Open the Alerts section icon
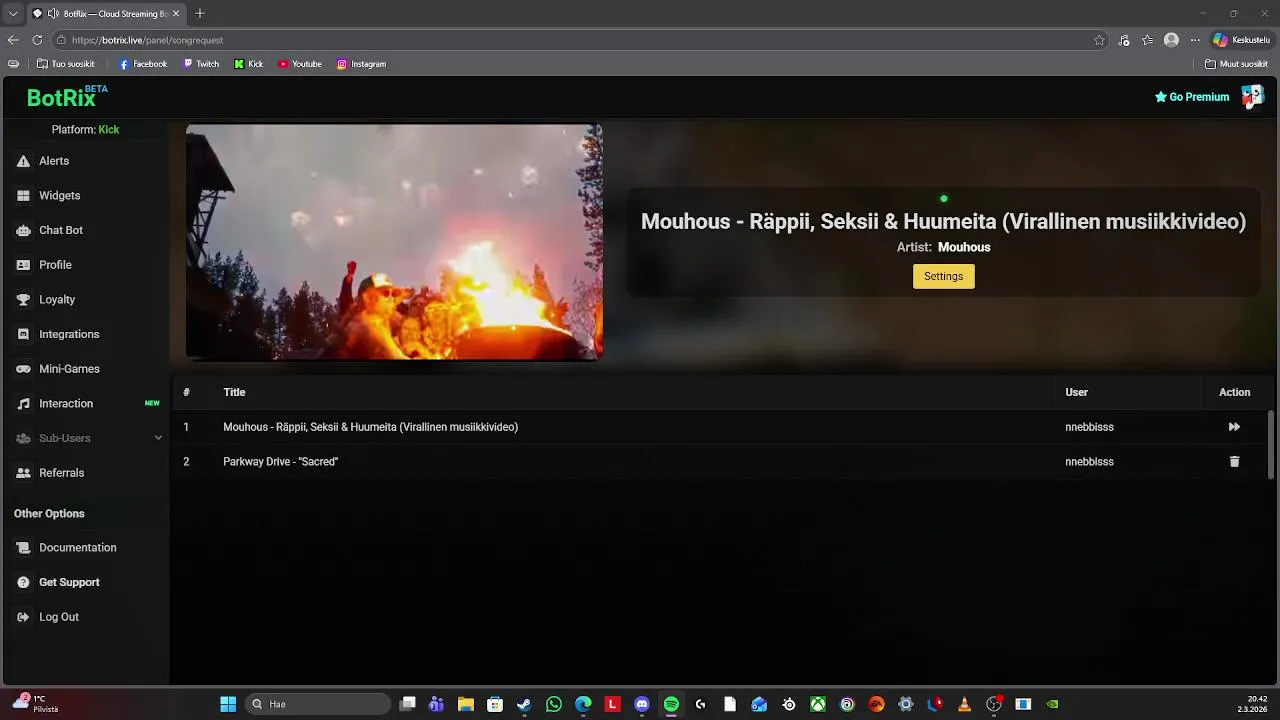Viewport: 1280px width, 720px height. 23,161
